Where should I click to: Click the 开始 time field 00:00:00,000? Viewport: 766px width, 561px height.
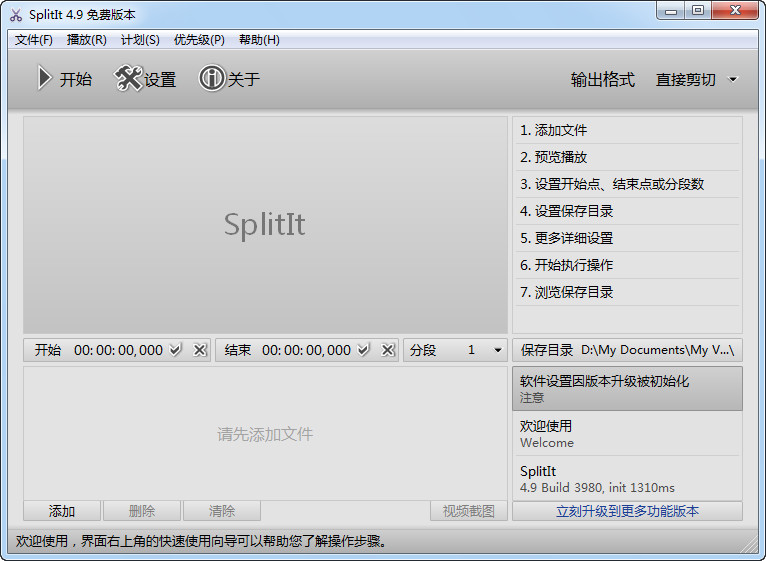(118, 350)
